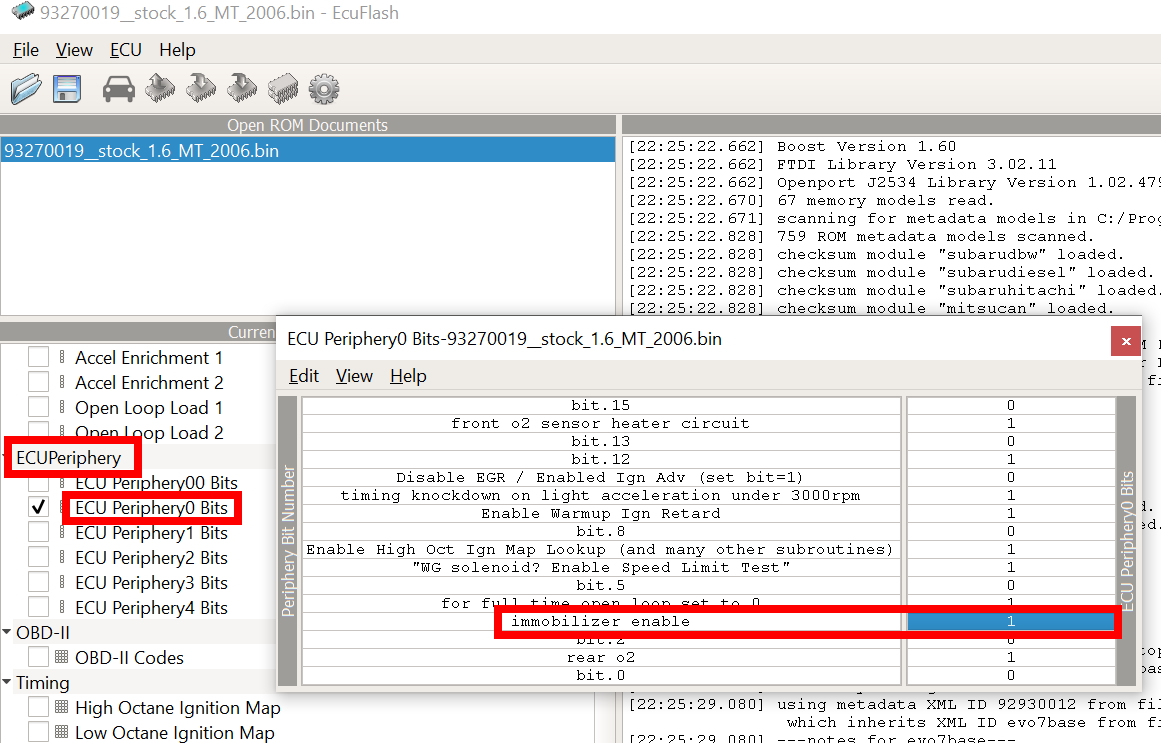Check the ECU Periphery3 Bits checkbox

(x=39, y=582)
